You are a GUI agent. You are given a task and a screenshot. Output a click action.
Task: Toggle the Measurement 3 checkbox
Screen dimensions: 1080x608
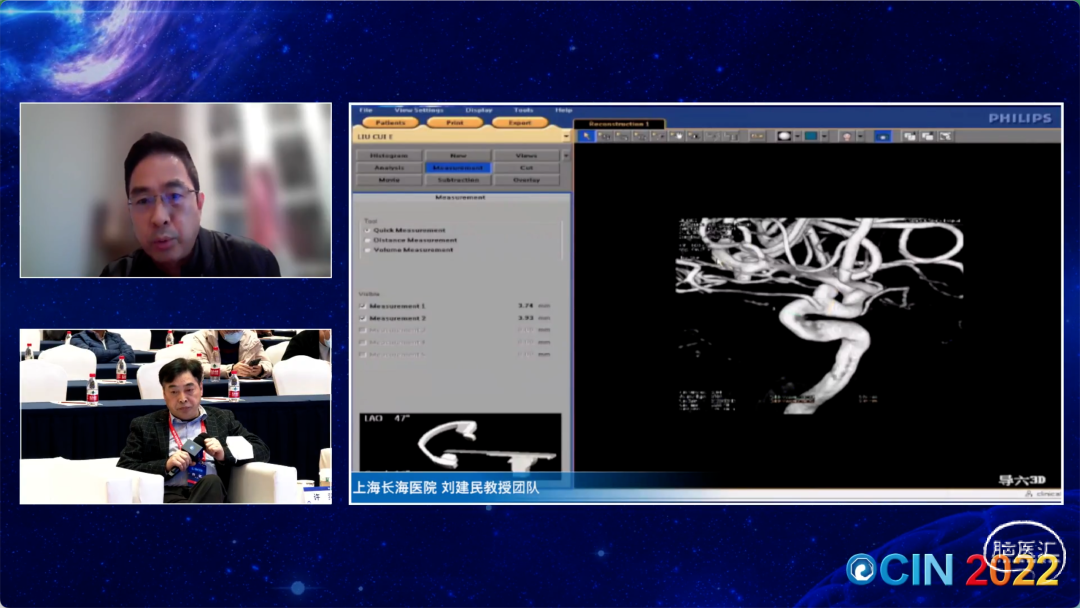pos(362,331)
